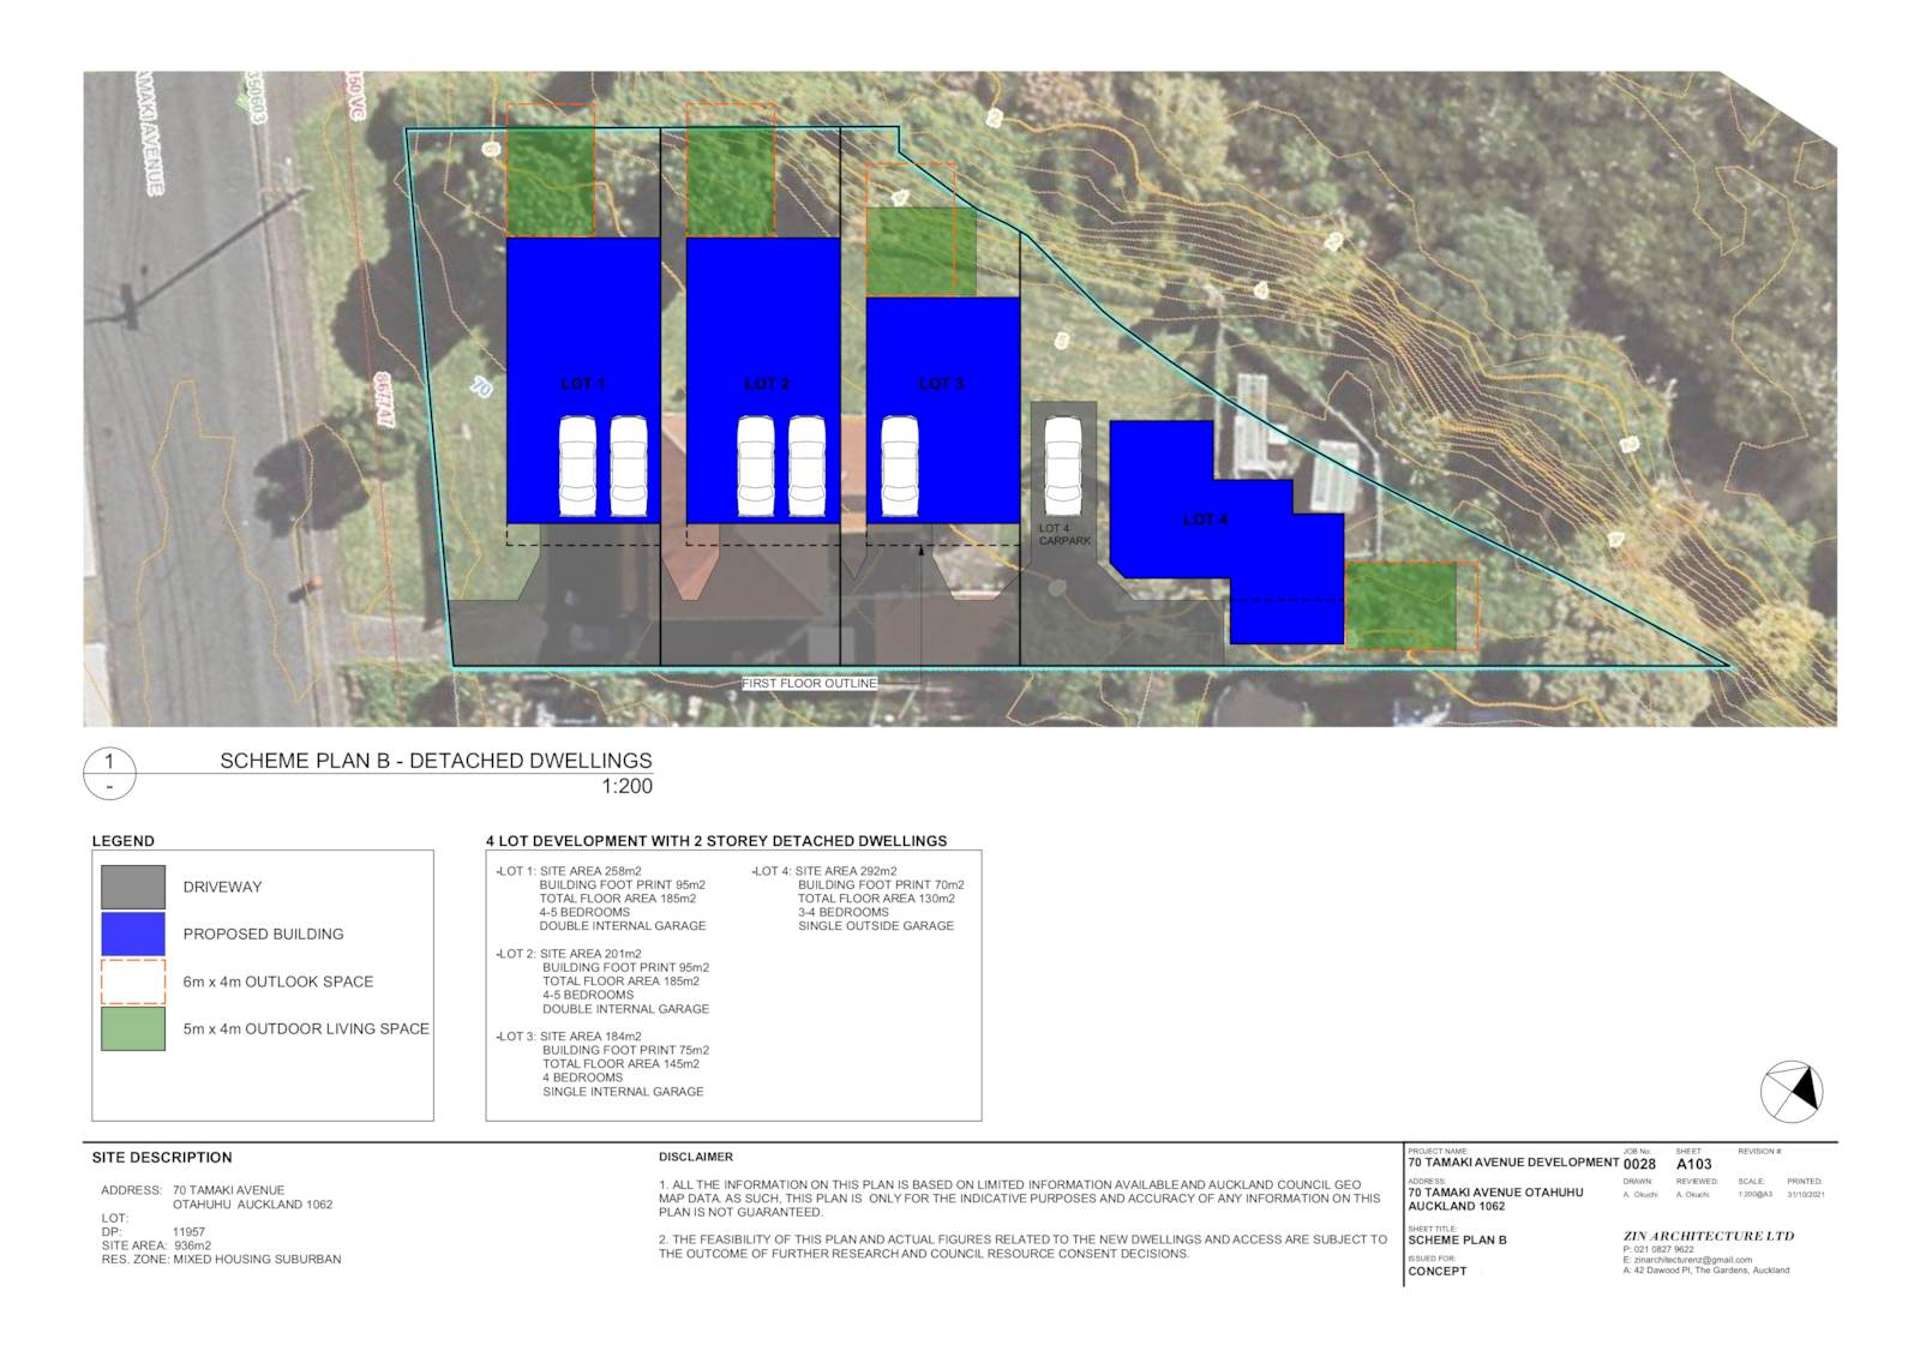Click the printed date 31/10/2021

click(1806, 1195)
